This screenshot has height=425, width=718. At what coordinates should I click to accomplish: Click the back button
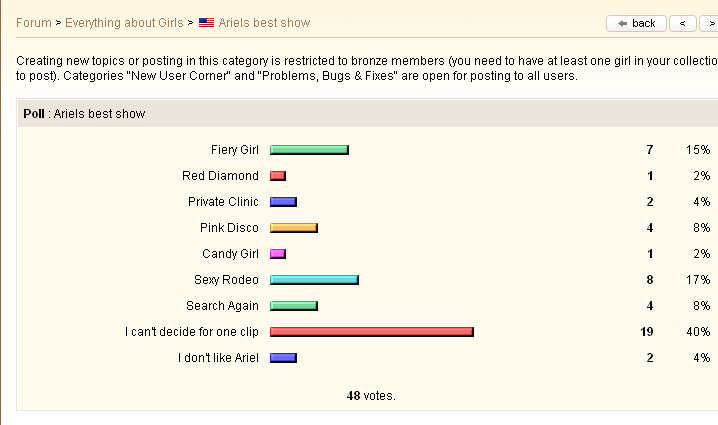click(x=636, y=23)
